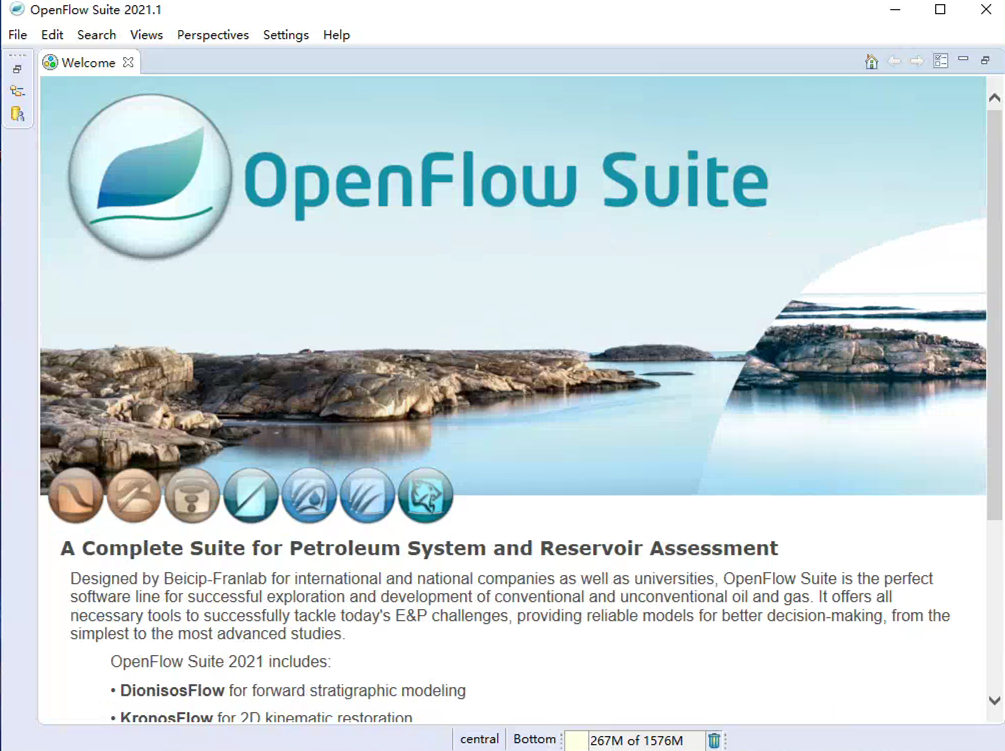Restore the Welcome view panel size

[x=985, y=60]
